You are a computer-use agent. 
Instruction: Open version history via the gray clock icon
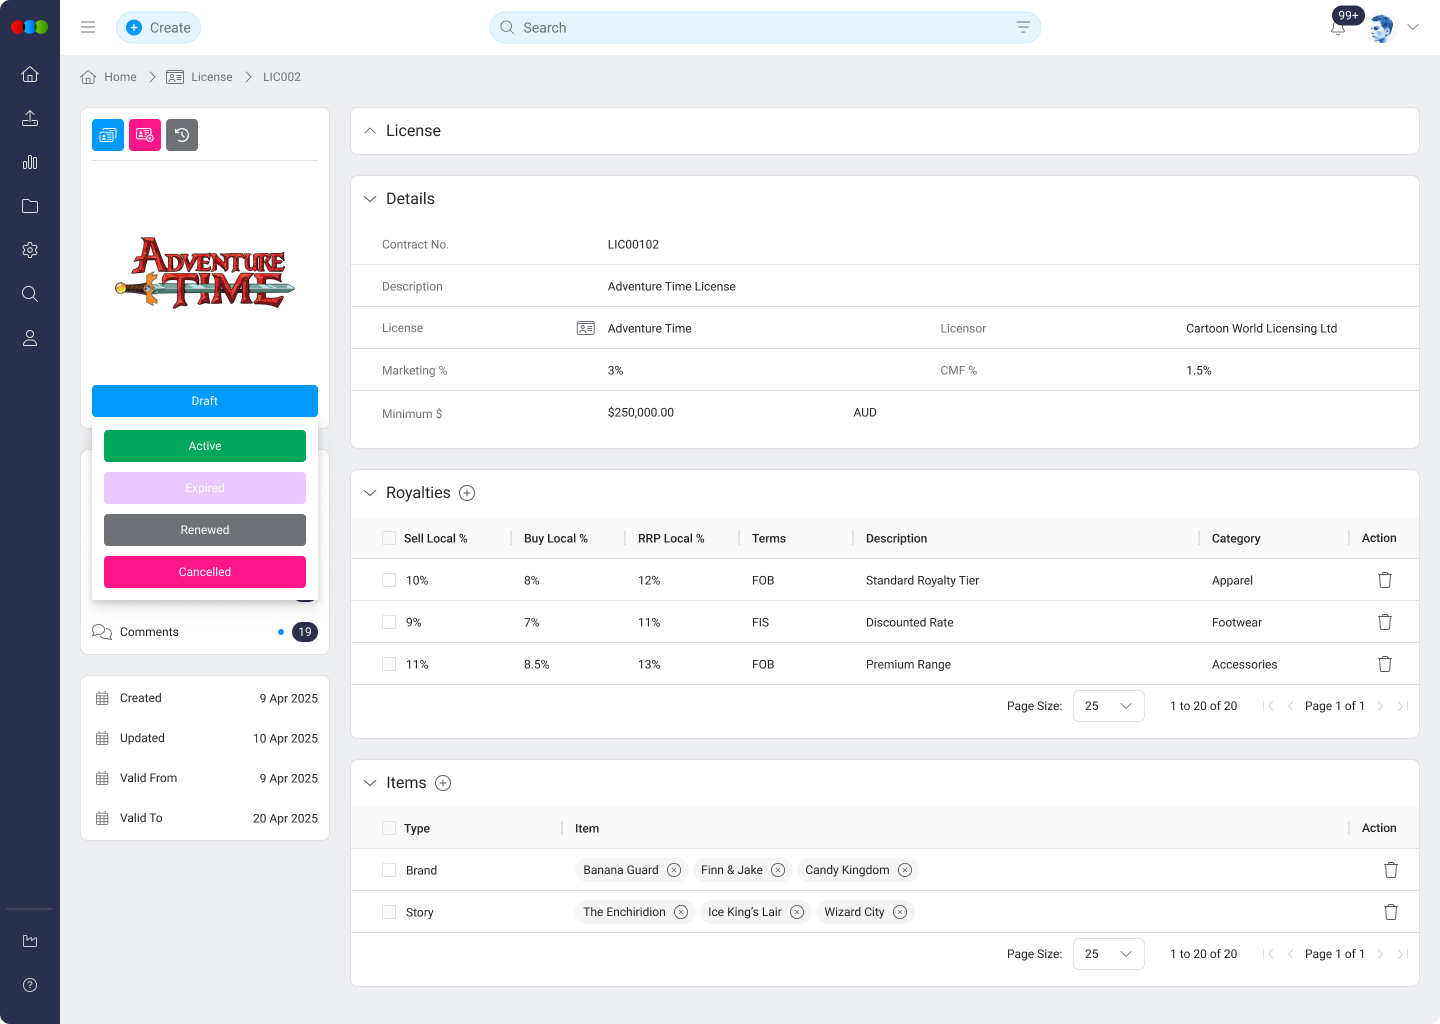(x=181, y=134)
